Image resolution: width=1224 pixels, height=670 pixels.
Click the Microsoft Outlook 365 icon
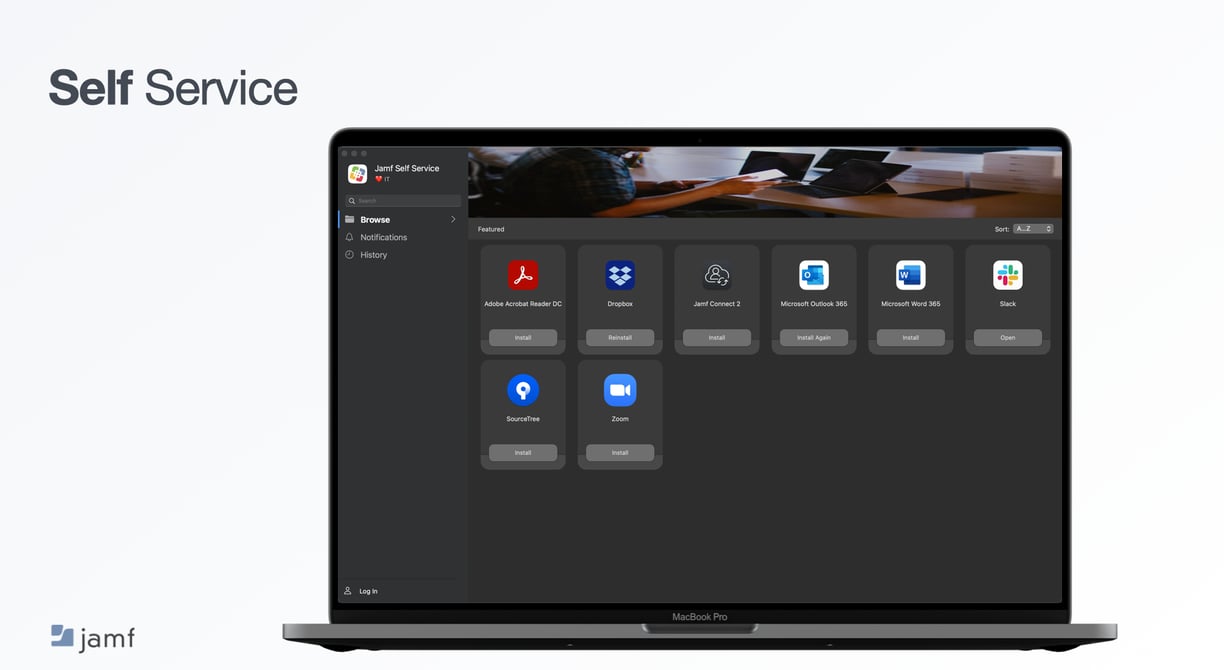pos(814,275)
